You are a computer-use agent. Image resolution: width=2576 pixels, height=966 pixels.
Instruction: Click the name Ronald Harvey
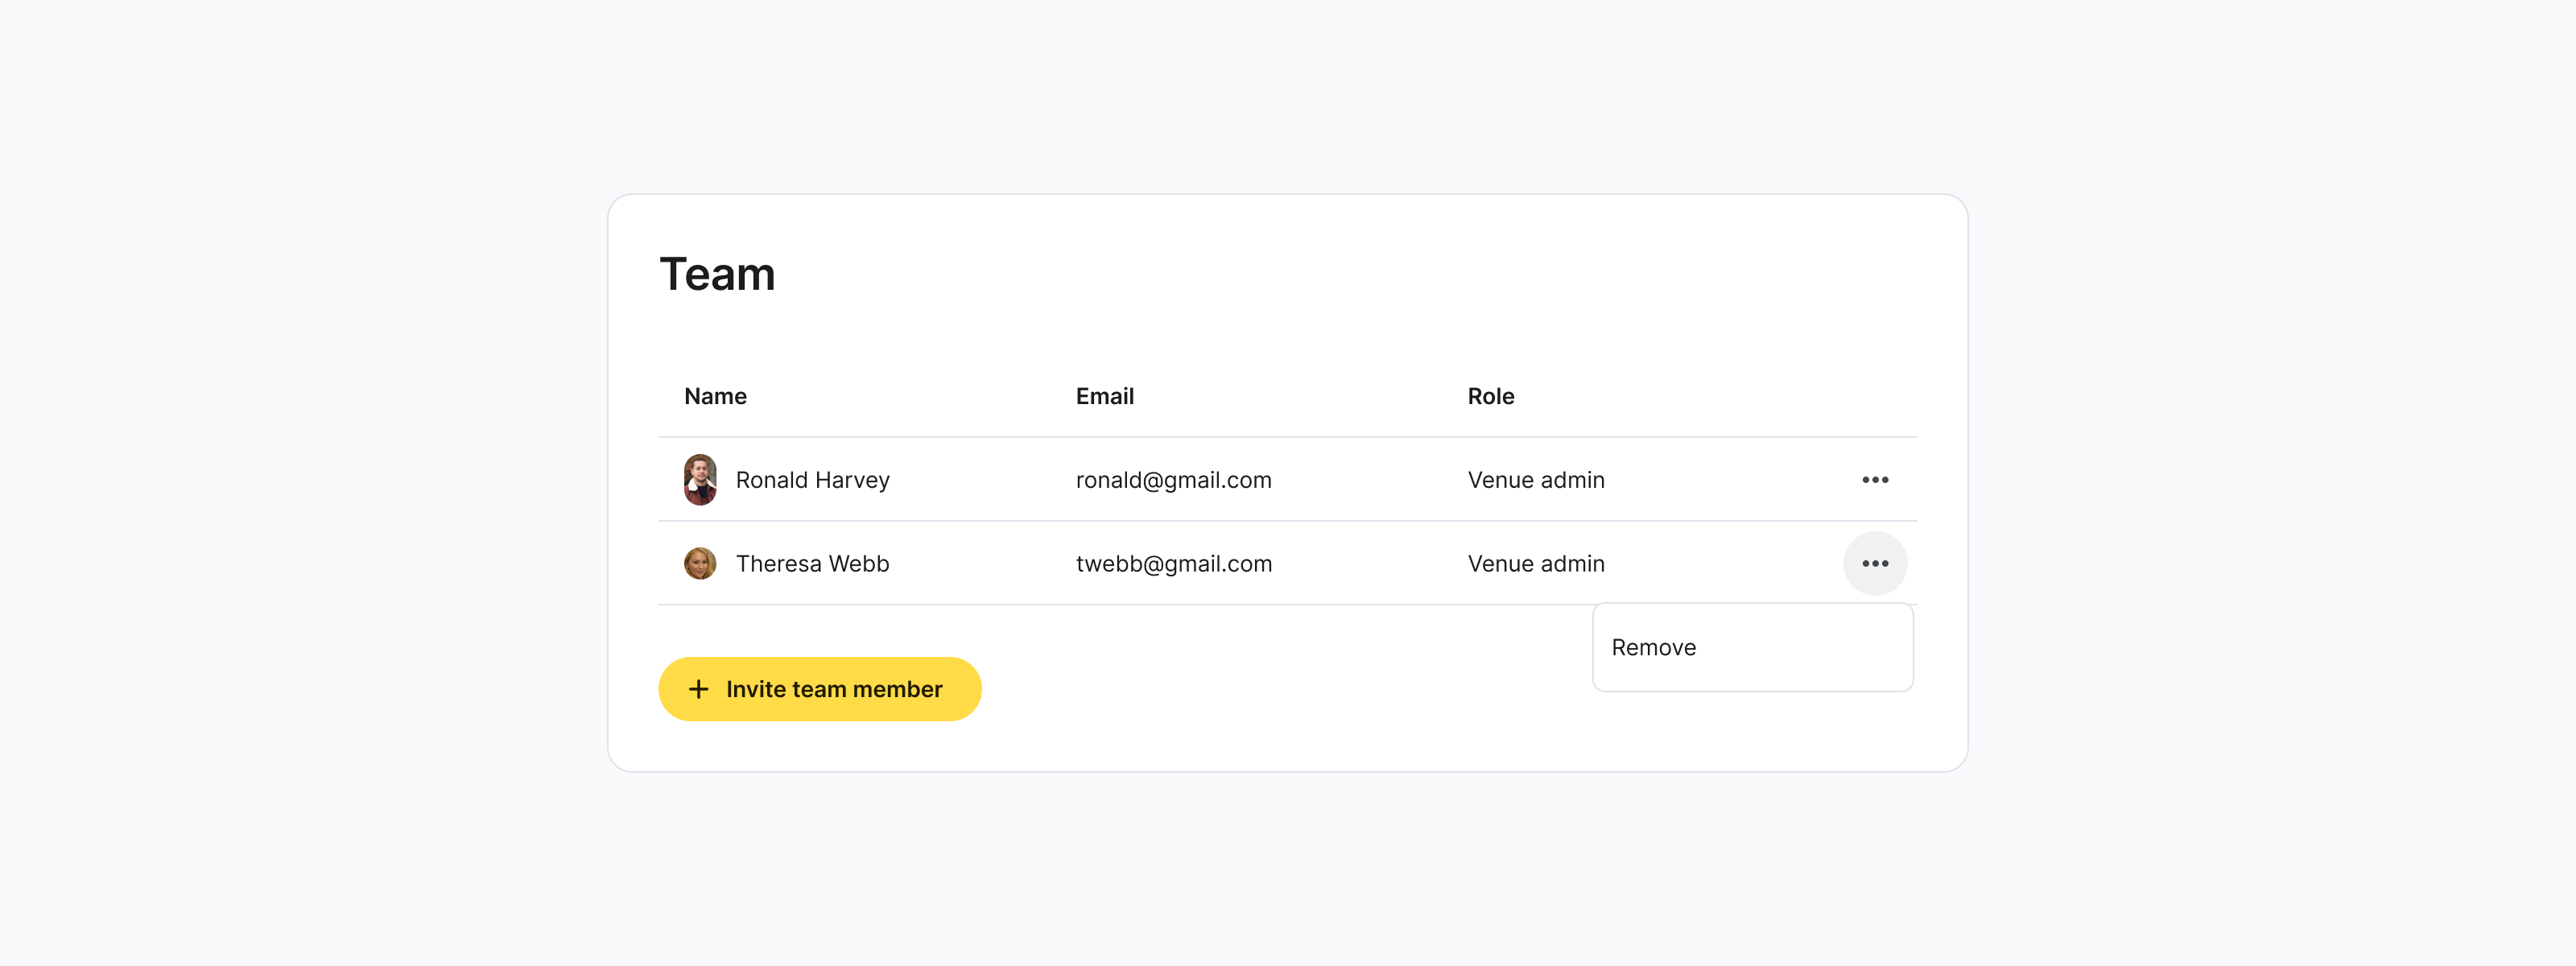(812, 480)
